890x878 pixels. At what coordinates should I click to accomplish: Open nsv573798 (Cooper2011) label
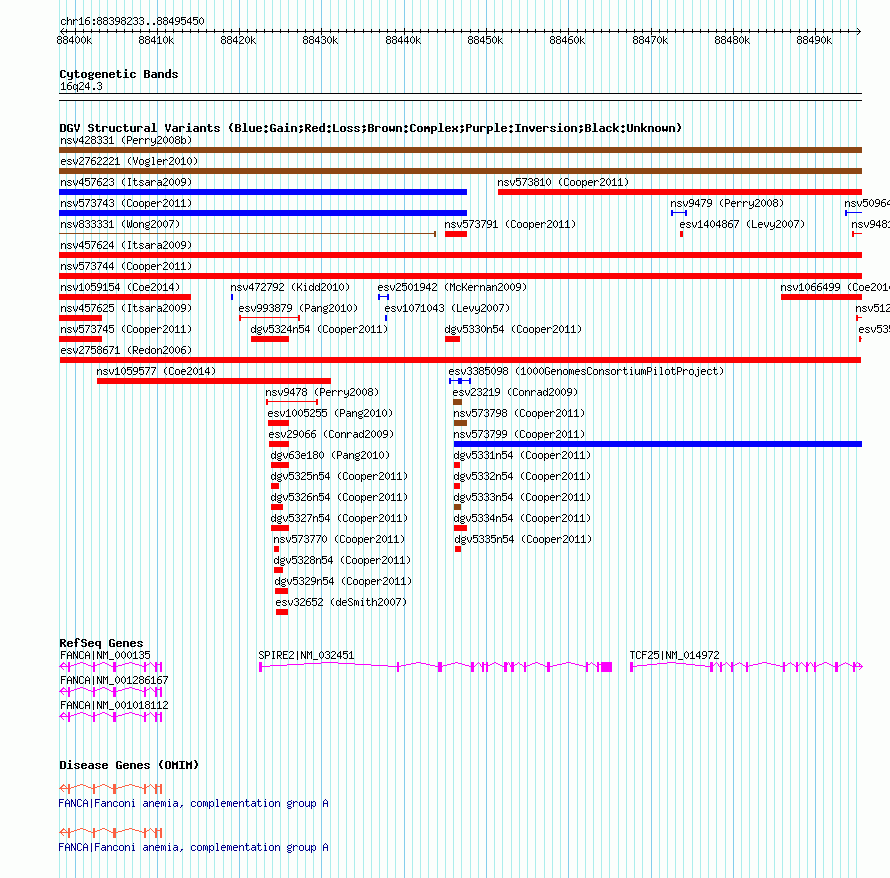tap(519, 413)
